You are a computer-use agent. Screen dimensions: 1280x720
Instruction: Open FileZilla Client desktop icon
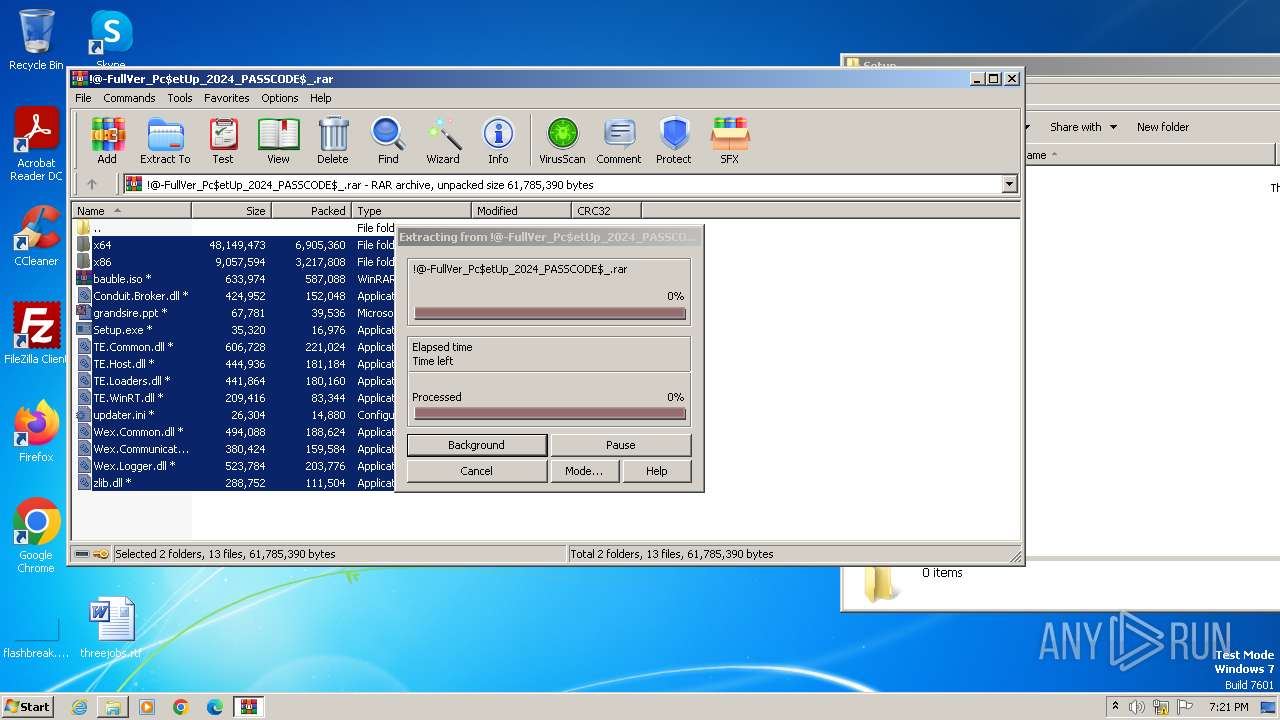coord(36,334)
